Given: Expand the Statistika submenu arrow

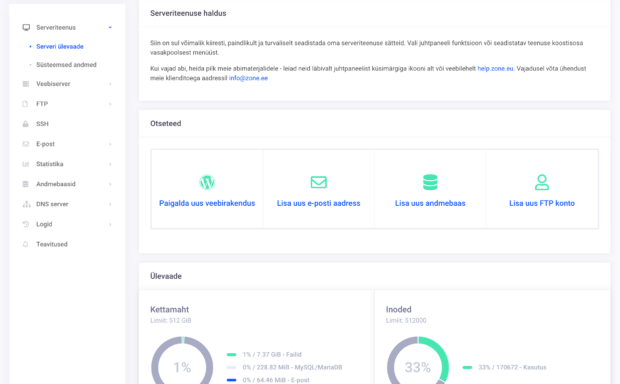Looking at the screenshot, I should (110, 164).
